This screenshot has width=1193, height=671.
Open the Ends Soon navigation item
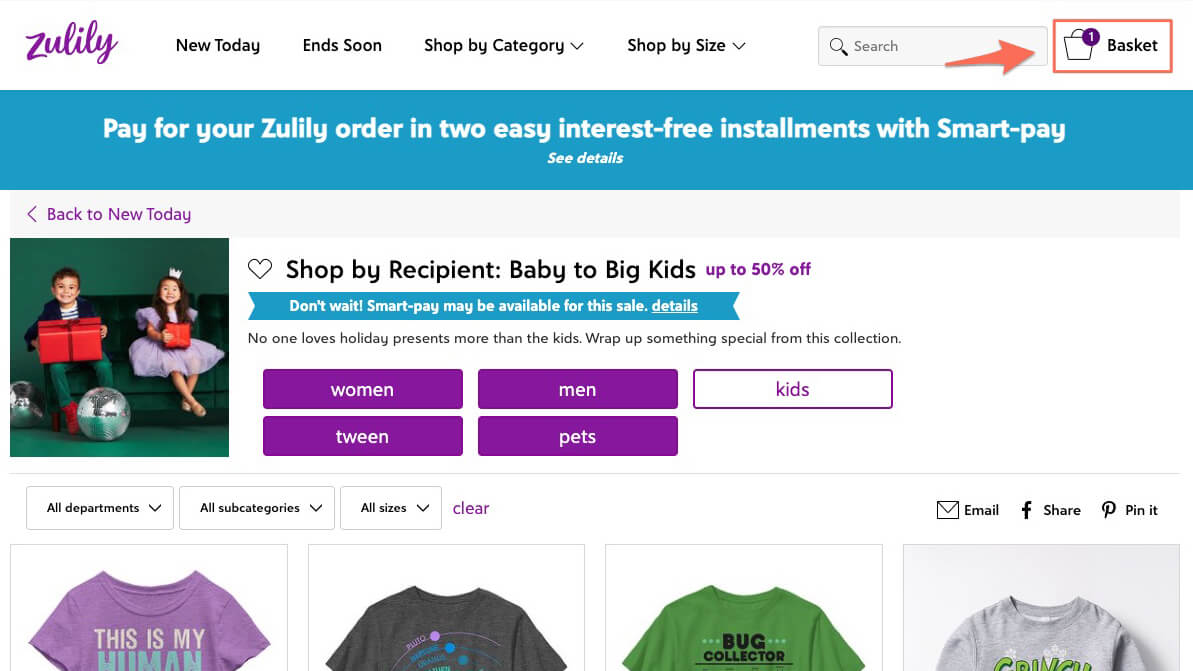click(x=342, y=45)
